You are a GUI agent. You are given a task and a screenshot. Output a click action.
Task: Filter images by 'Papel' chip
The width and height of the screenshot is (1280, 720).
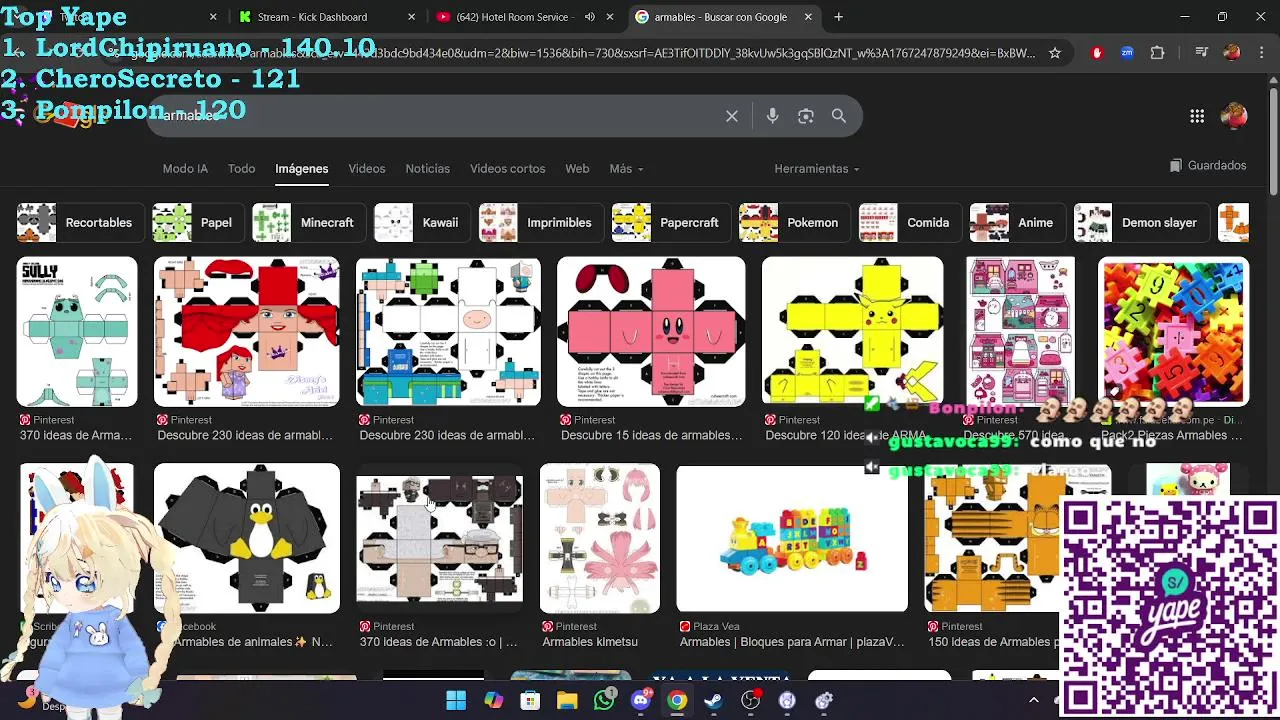[198, 223]
